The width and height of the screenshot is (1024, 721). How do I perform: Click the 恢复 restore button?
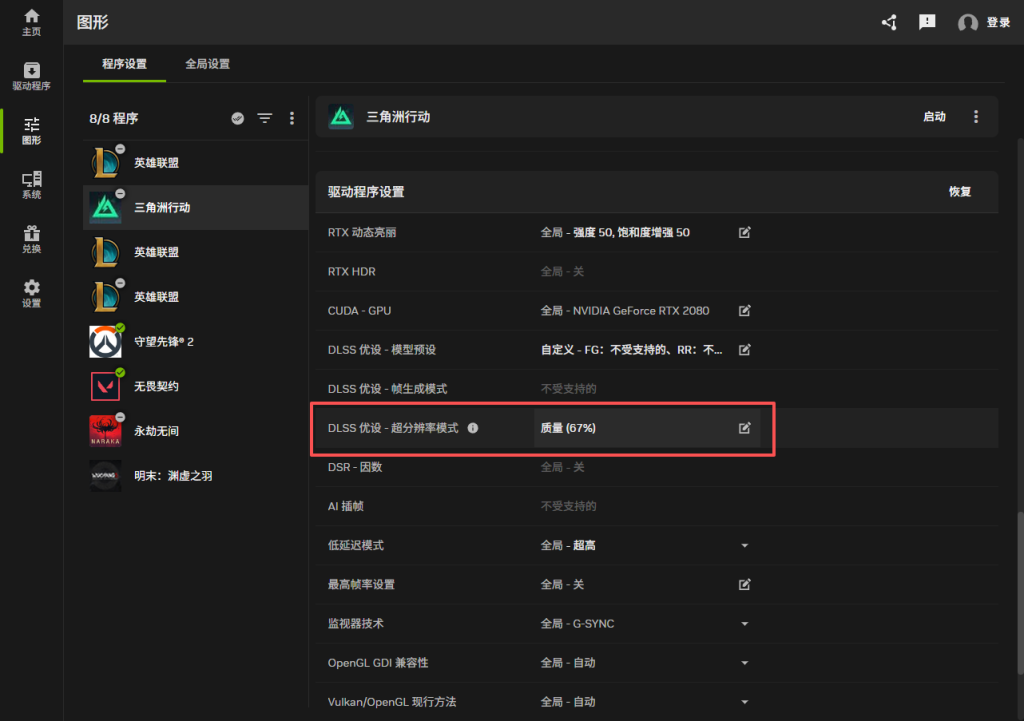[x=959, y=192]
